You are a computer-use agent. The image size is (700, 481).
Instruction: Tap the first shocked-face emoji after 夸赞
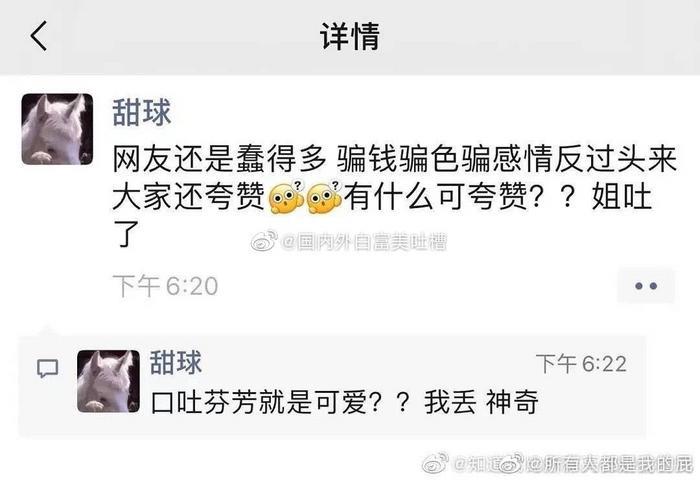(x=287, y=197)
